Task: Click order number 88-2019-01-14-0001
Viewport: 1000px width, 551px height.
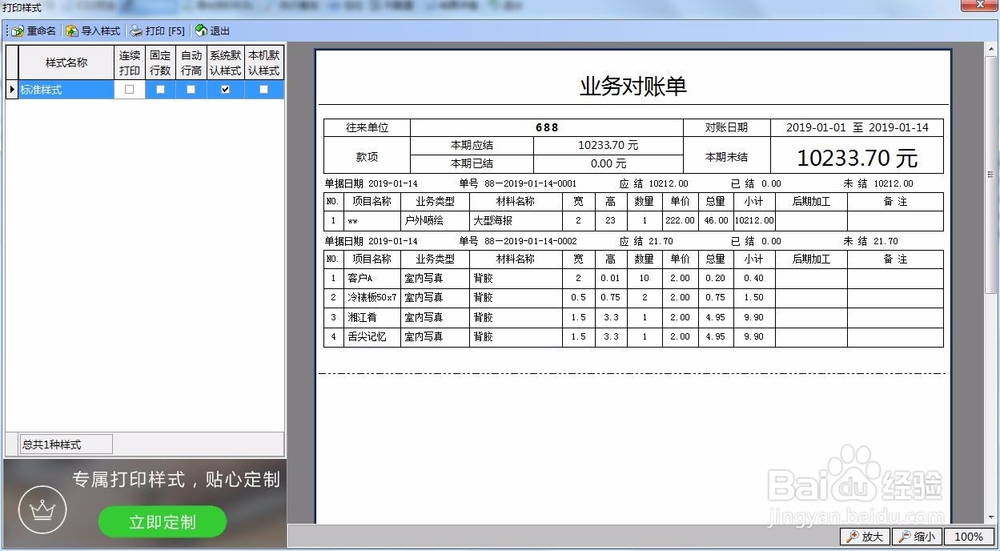Action: pos(531,184)
